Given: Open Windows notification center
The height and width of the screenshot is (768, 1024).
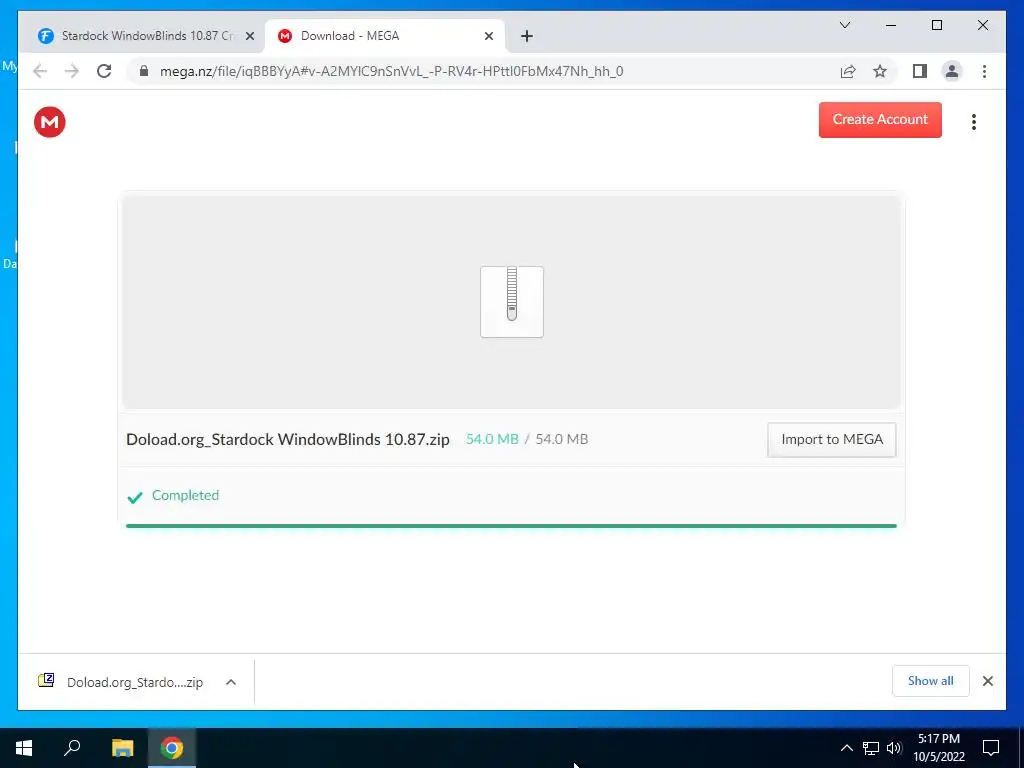Looking at the screenshot, I should click(991, 748).
